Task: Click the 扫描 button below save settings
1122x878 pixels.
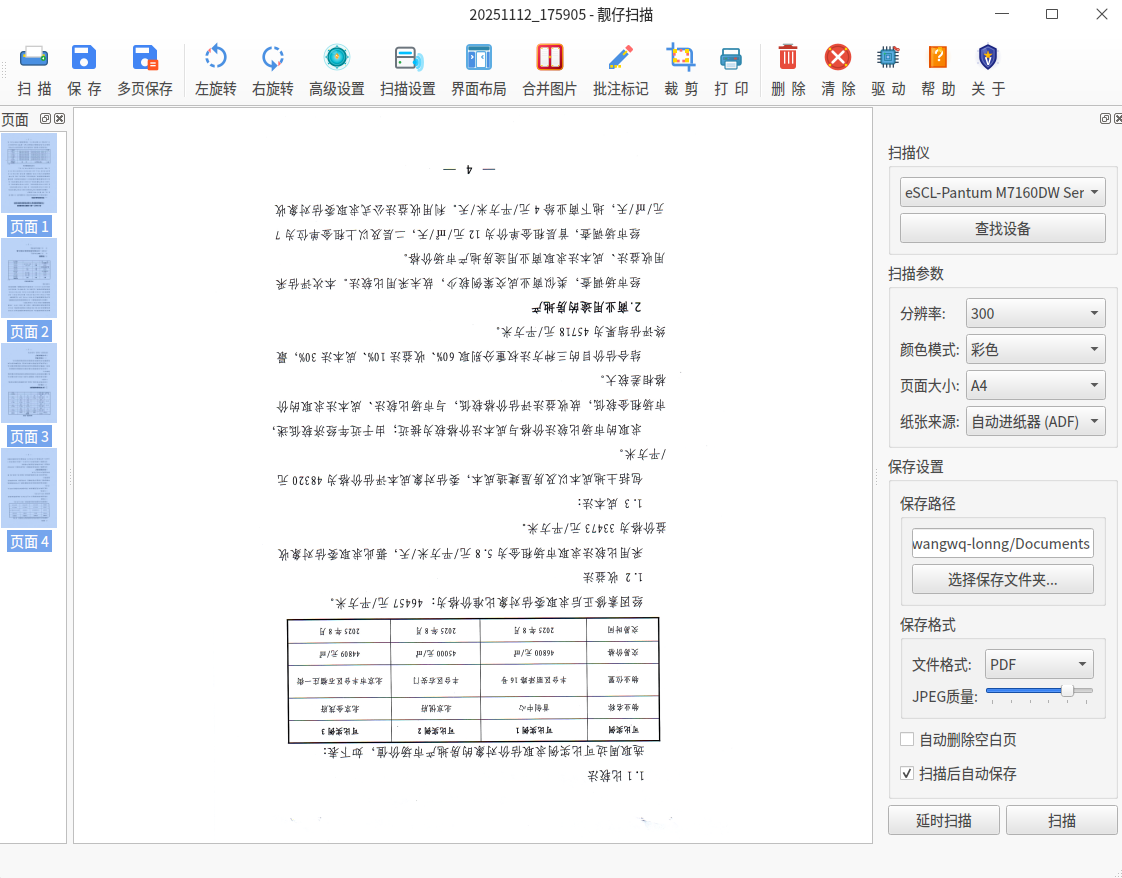Action: pos(1062,820)
